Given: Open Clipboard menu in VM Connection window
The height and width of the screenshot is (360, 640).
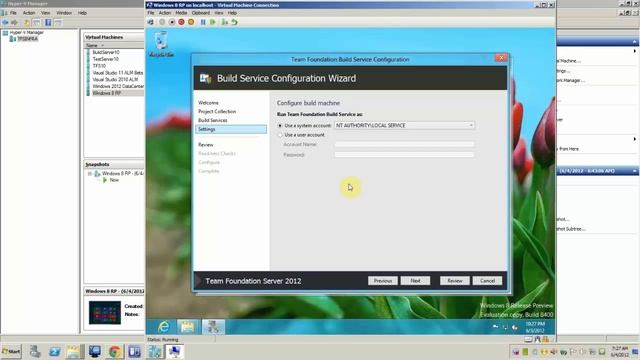Looking at the screenshot, I should click(201, 13).
